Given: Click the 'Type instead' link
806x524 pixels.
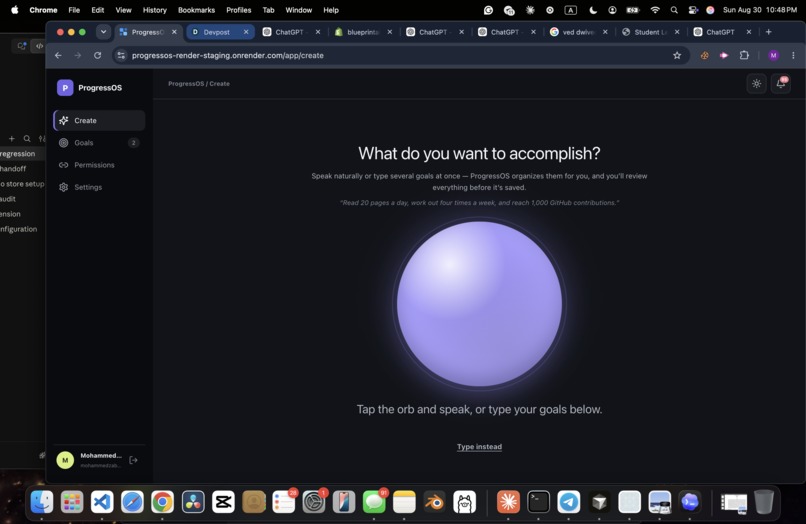Looking at the screenshot, I should 479,447.
